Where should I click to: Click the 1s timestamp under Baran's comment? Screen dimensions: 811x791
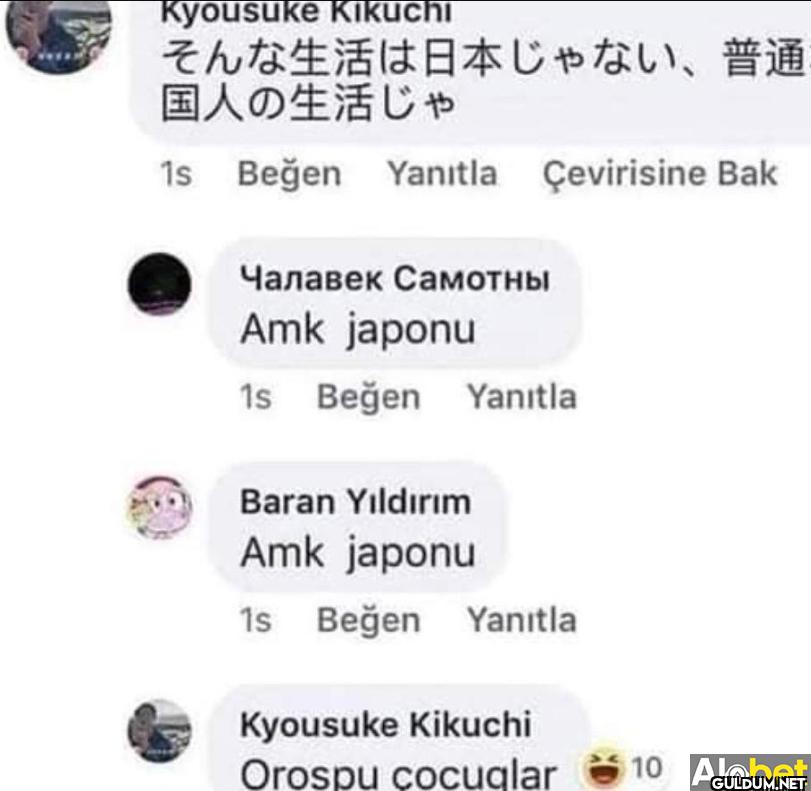256,620
